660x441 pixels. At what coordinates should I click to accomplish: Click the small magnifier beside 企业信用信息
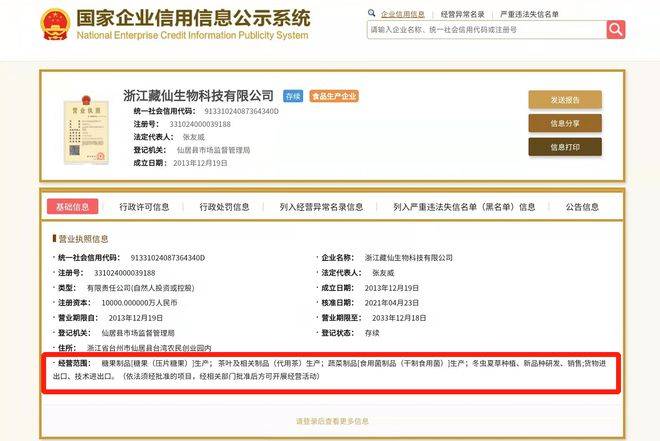(371, 13)
